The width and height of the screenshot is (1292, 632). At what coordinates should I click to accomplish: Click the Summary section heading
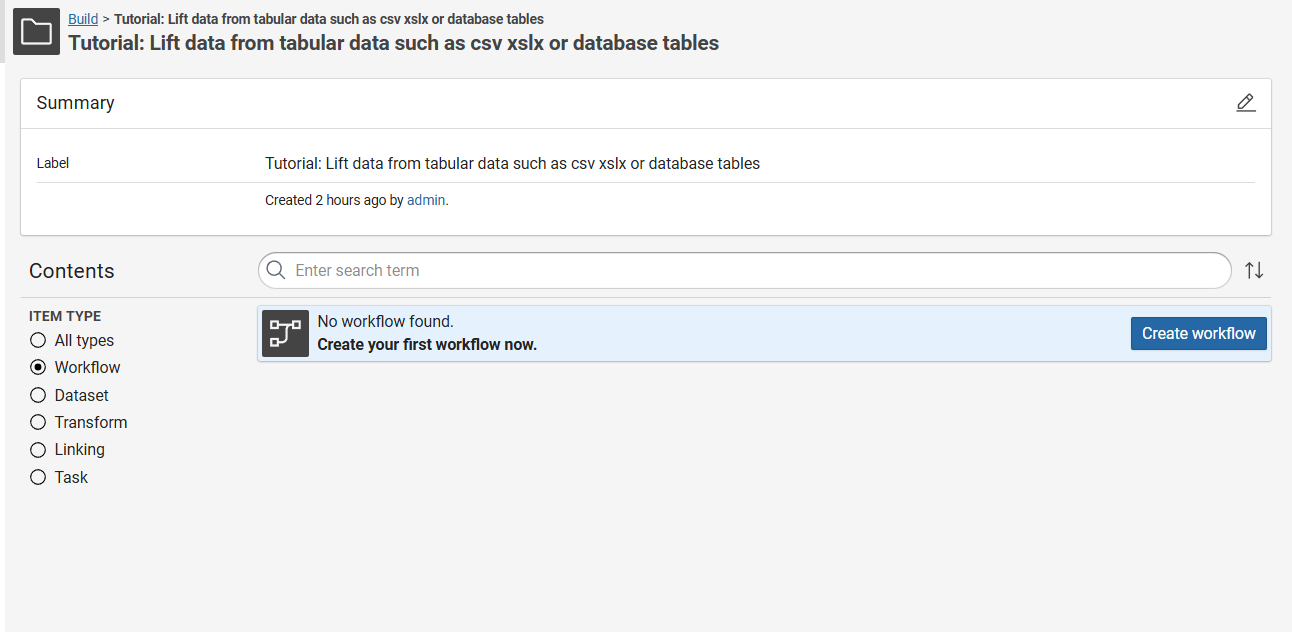(75, 103)
